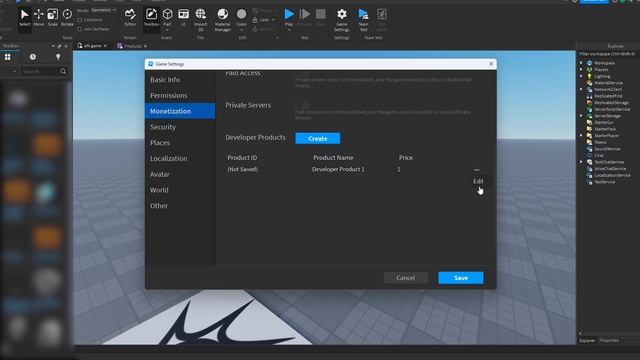640x360 pixels.
Task: Activate the Scale tool
Action: 53,18
